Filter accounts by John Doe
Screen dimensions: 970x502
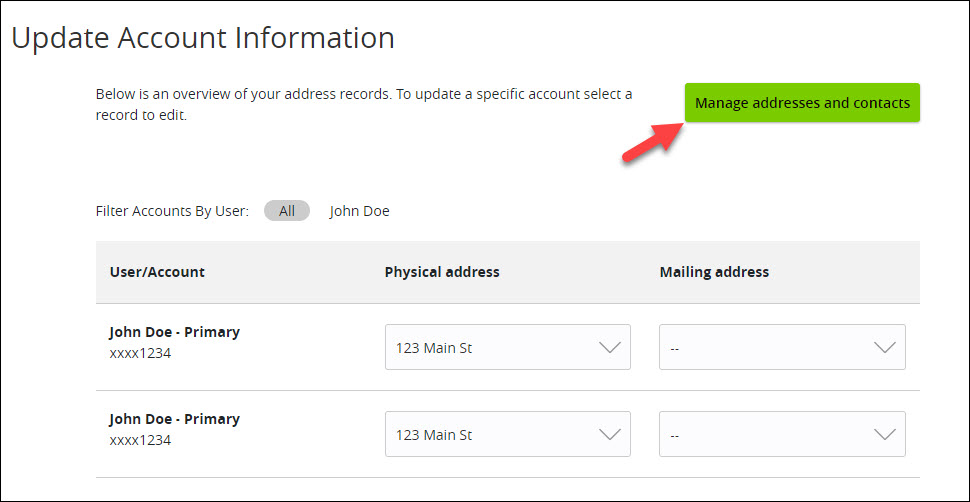[x=359, y=211]
